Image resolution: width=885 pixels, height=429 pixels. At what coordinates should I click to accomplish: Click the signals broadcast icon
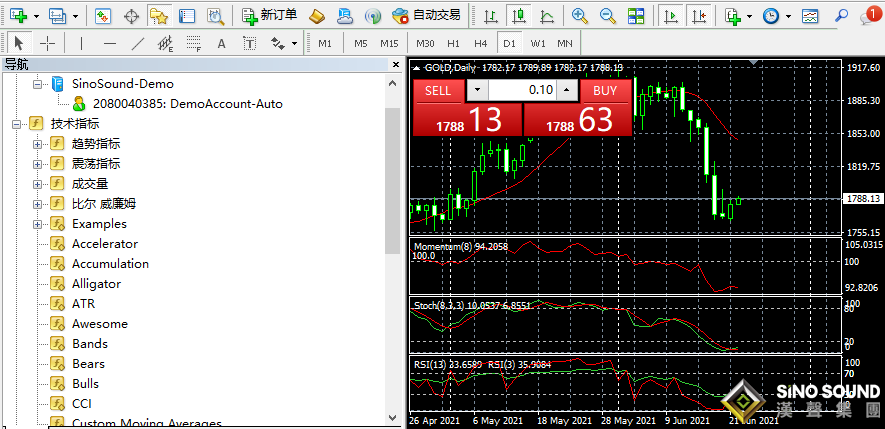(373, 16)
